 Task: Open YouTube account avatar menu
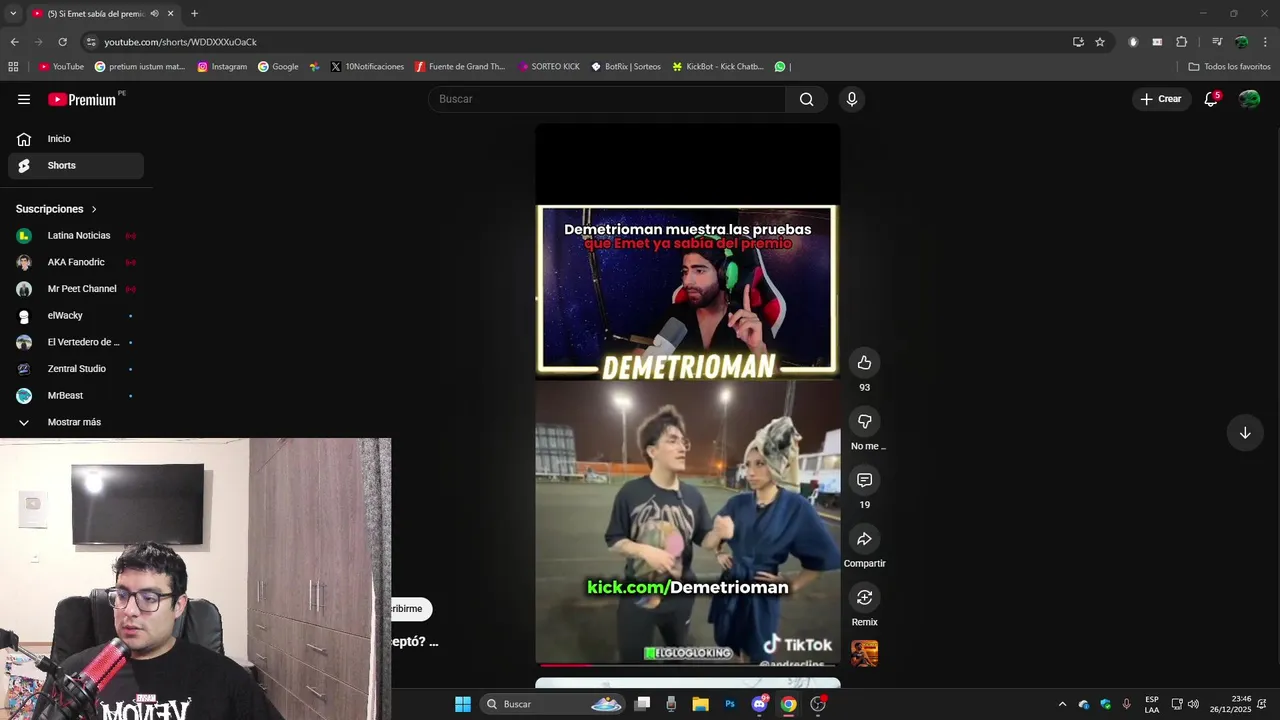(x=1249, y=99)
